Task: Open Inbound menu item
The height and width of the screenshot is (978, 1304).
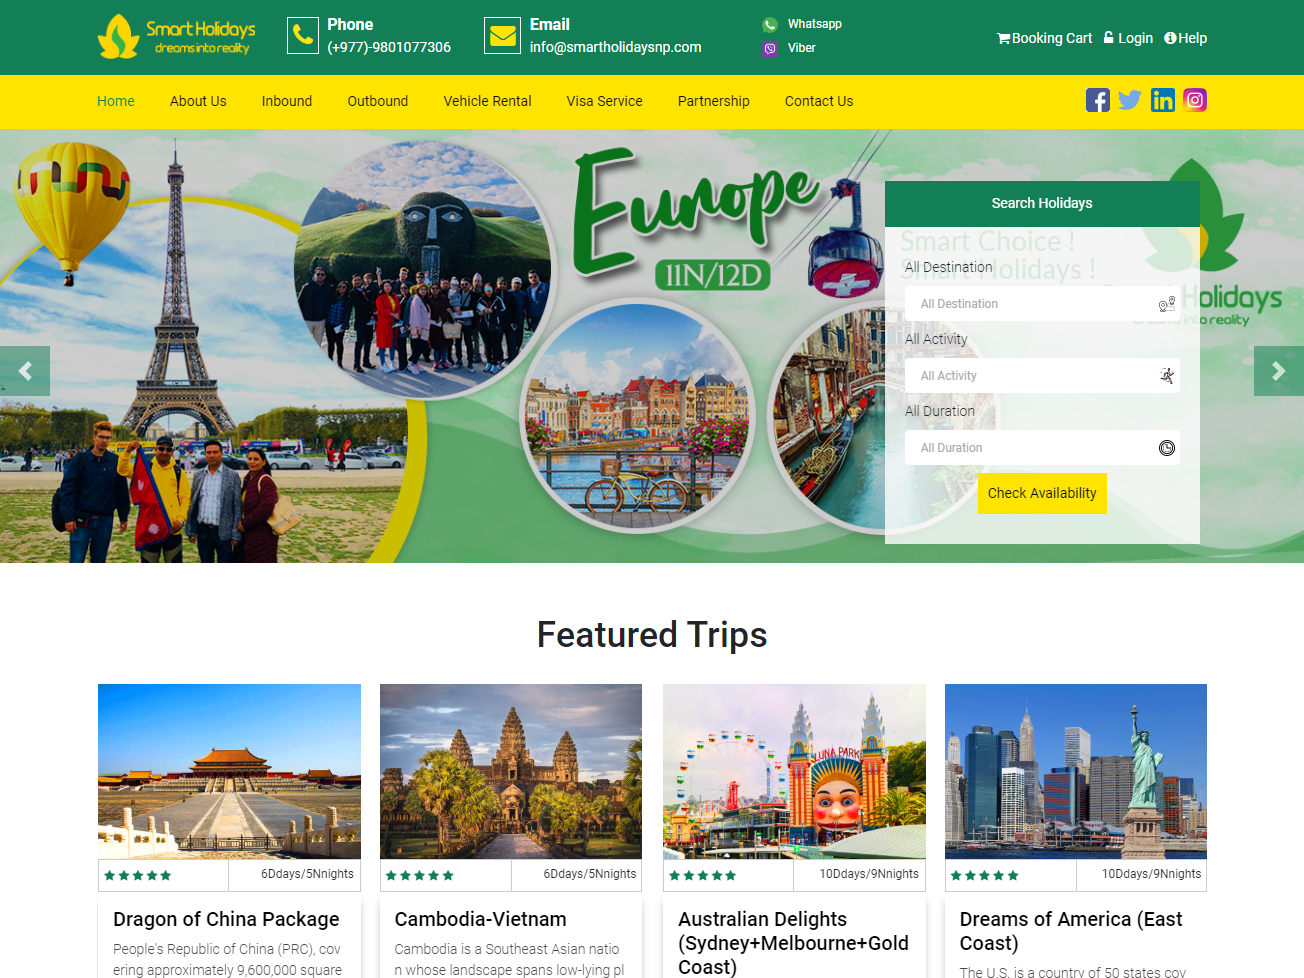Action: (x=287, y=101)
